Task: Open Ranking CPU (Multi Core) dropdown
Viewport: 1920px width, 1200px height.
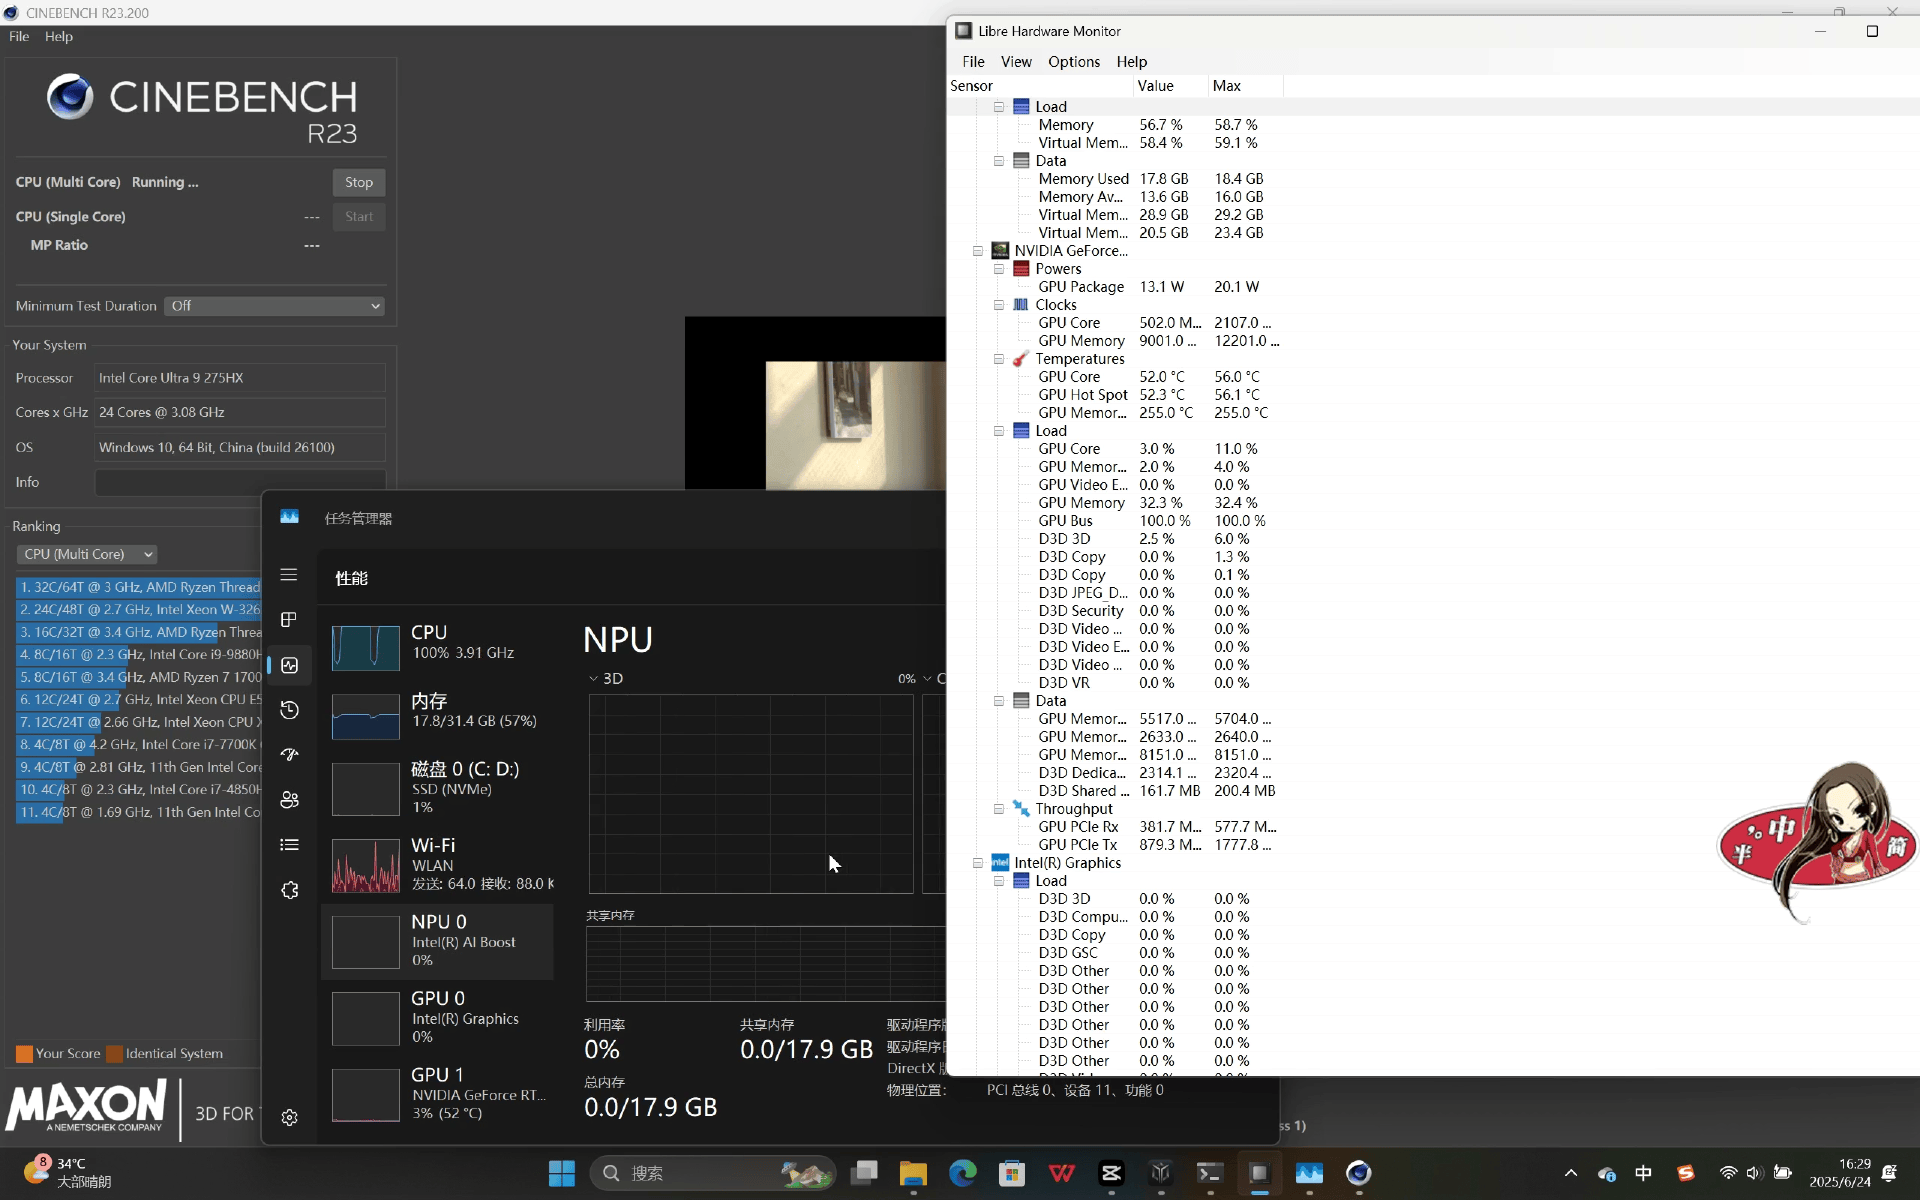Action: [87, 554]
